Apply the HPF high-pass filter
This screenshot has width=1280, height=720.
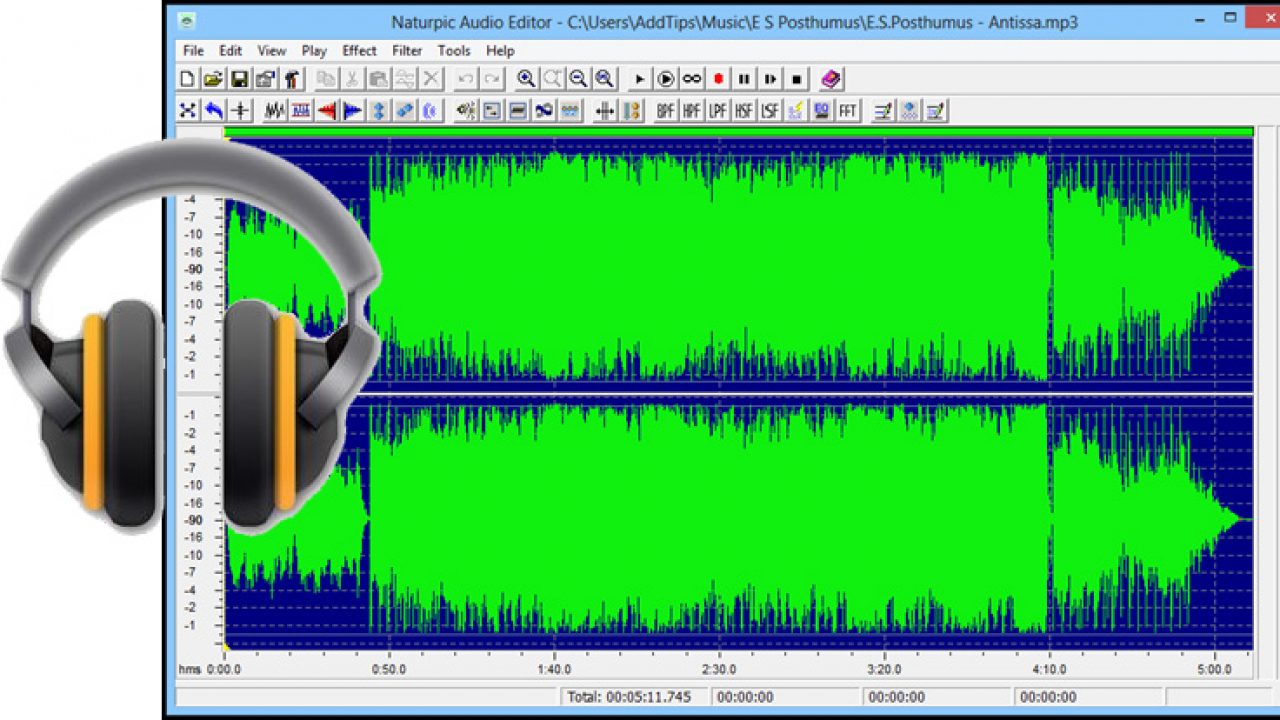692,111
